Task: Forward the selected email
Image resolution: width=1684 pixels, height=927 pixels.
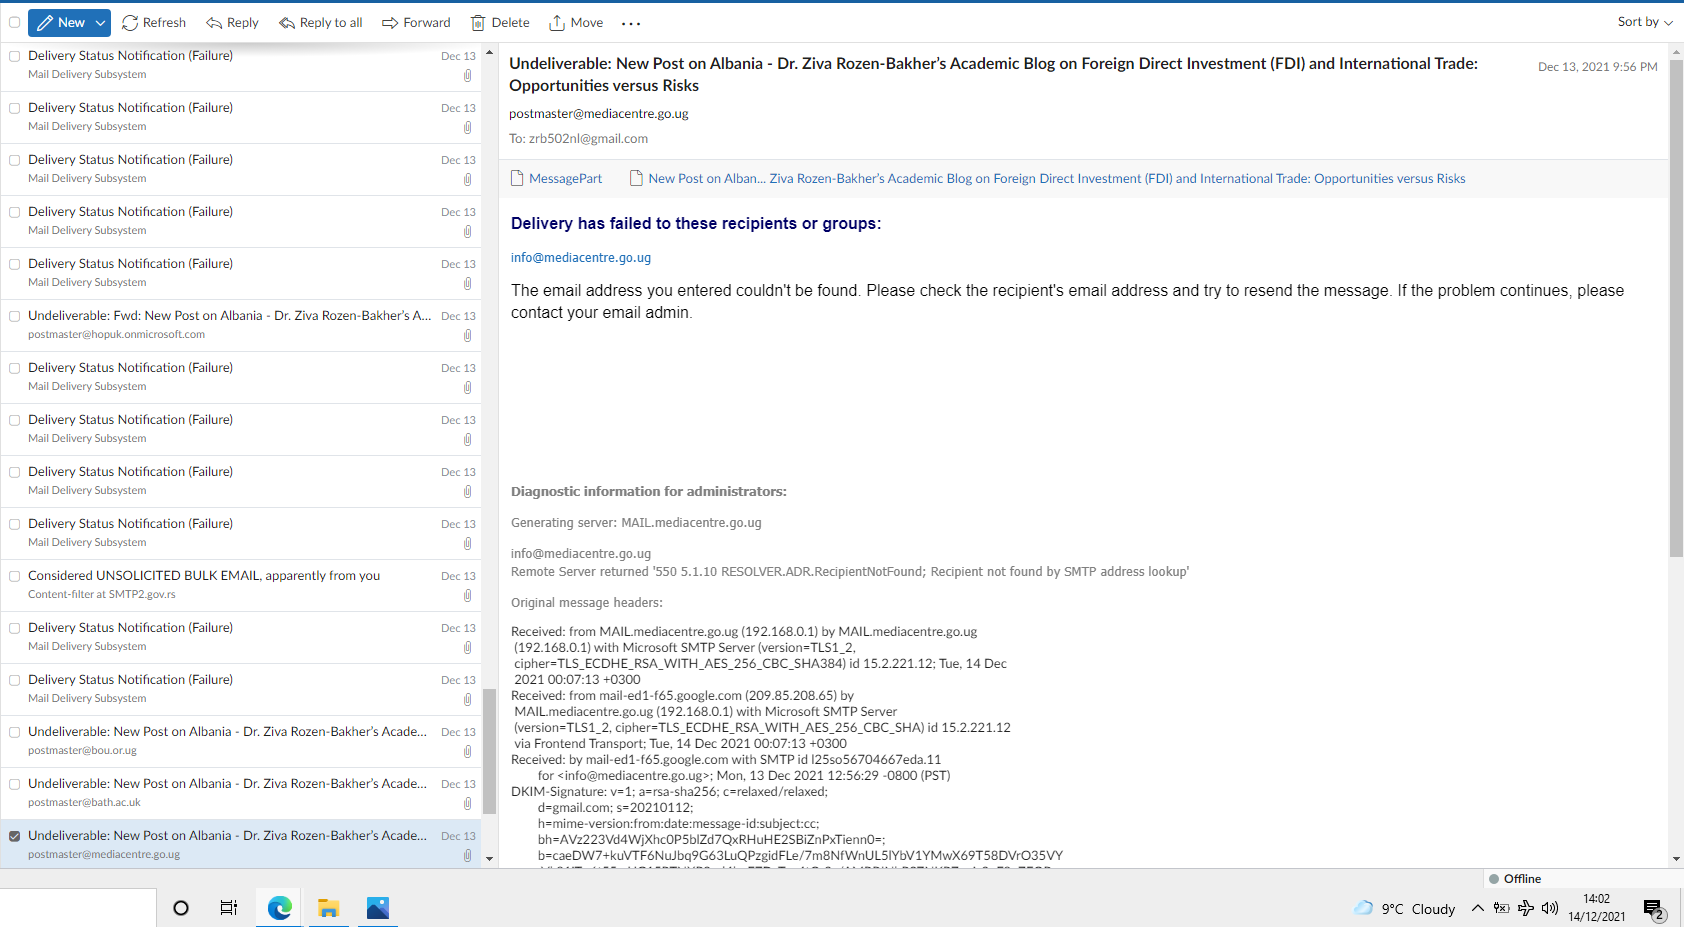Action: click(416, 22)
